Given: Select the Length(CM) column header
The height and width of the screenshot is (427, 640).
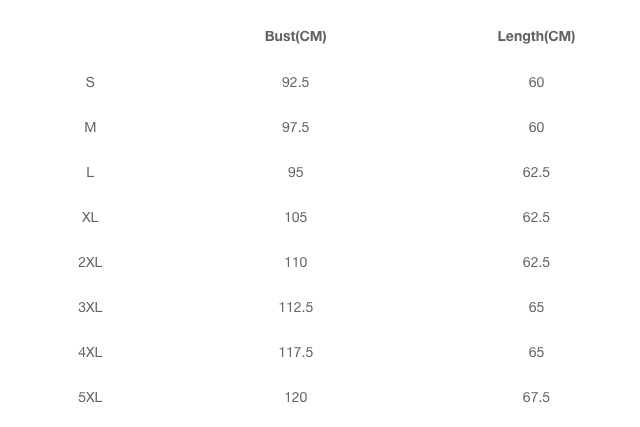Looking at the screenshot, I should point(536,36).
